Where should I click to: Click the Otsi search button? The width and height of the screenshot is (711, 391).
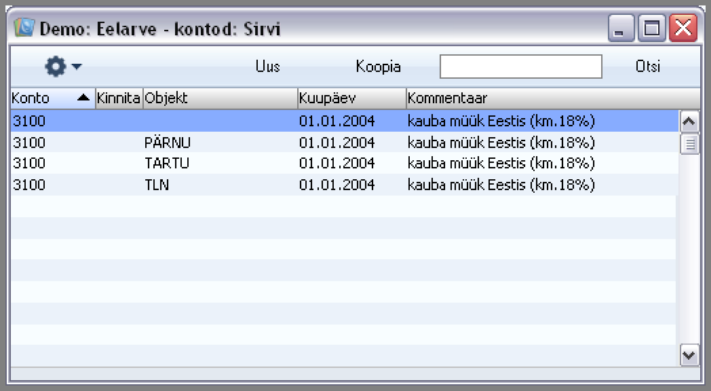(x=648, y=67)
